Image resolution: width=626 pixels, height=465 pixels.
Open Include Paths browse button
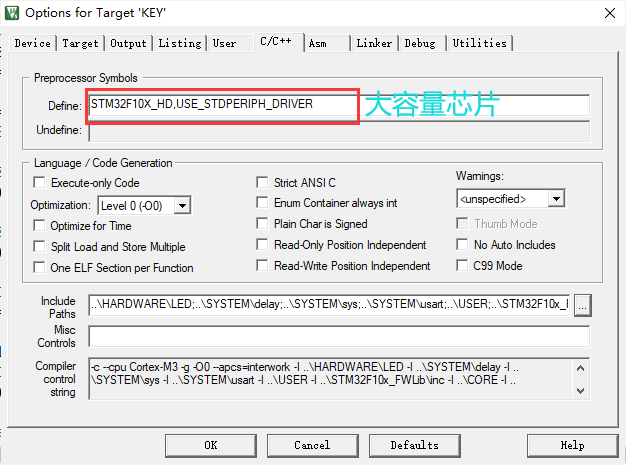click(582, 306)
